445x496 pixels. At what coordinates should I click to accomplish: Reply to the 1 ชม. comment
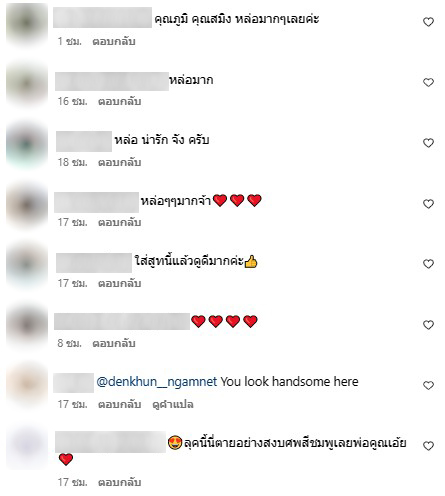pyautogui.click(x=114, y=41)
